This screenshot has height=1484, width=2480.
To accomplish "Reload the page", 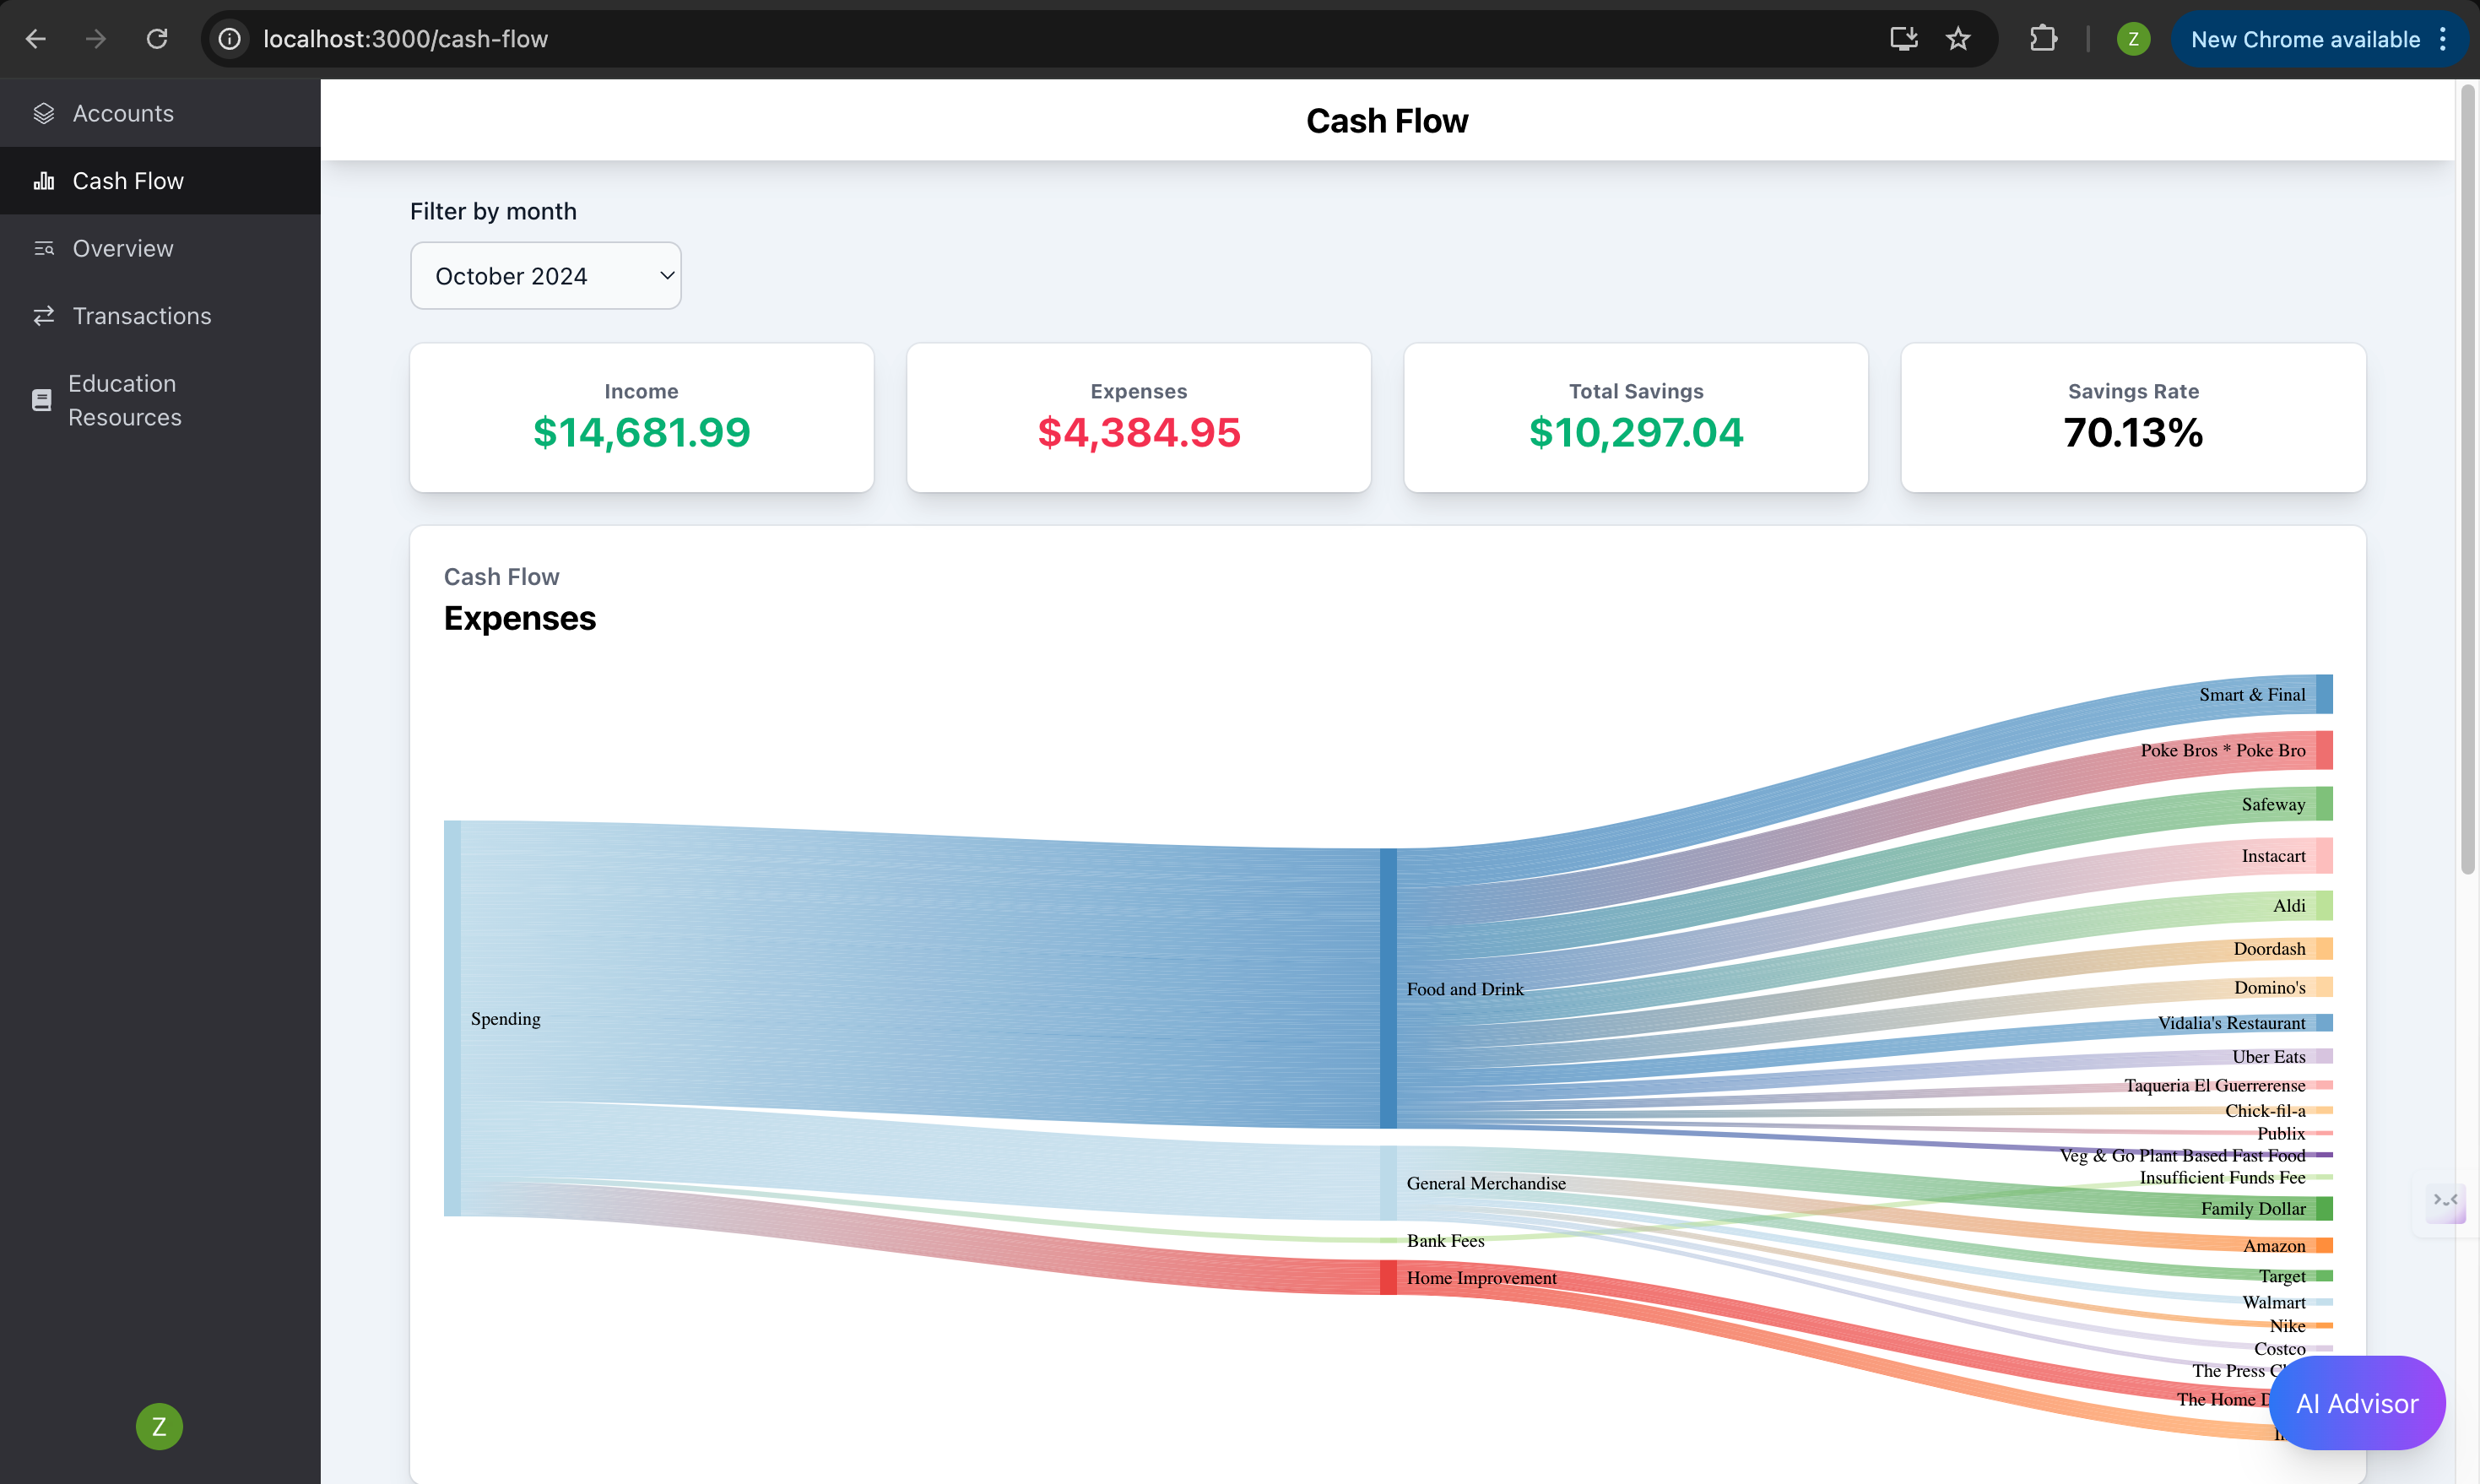I will click(x=157, y=39).
